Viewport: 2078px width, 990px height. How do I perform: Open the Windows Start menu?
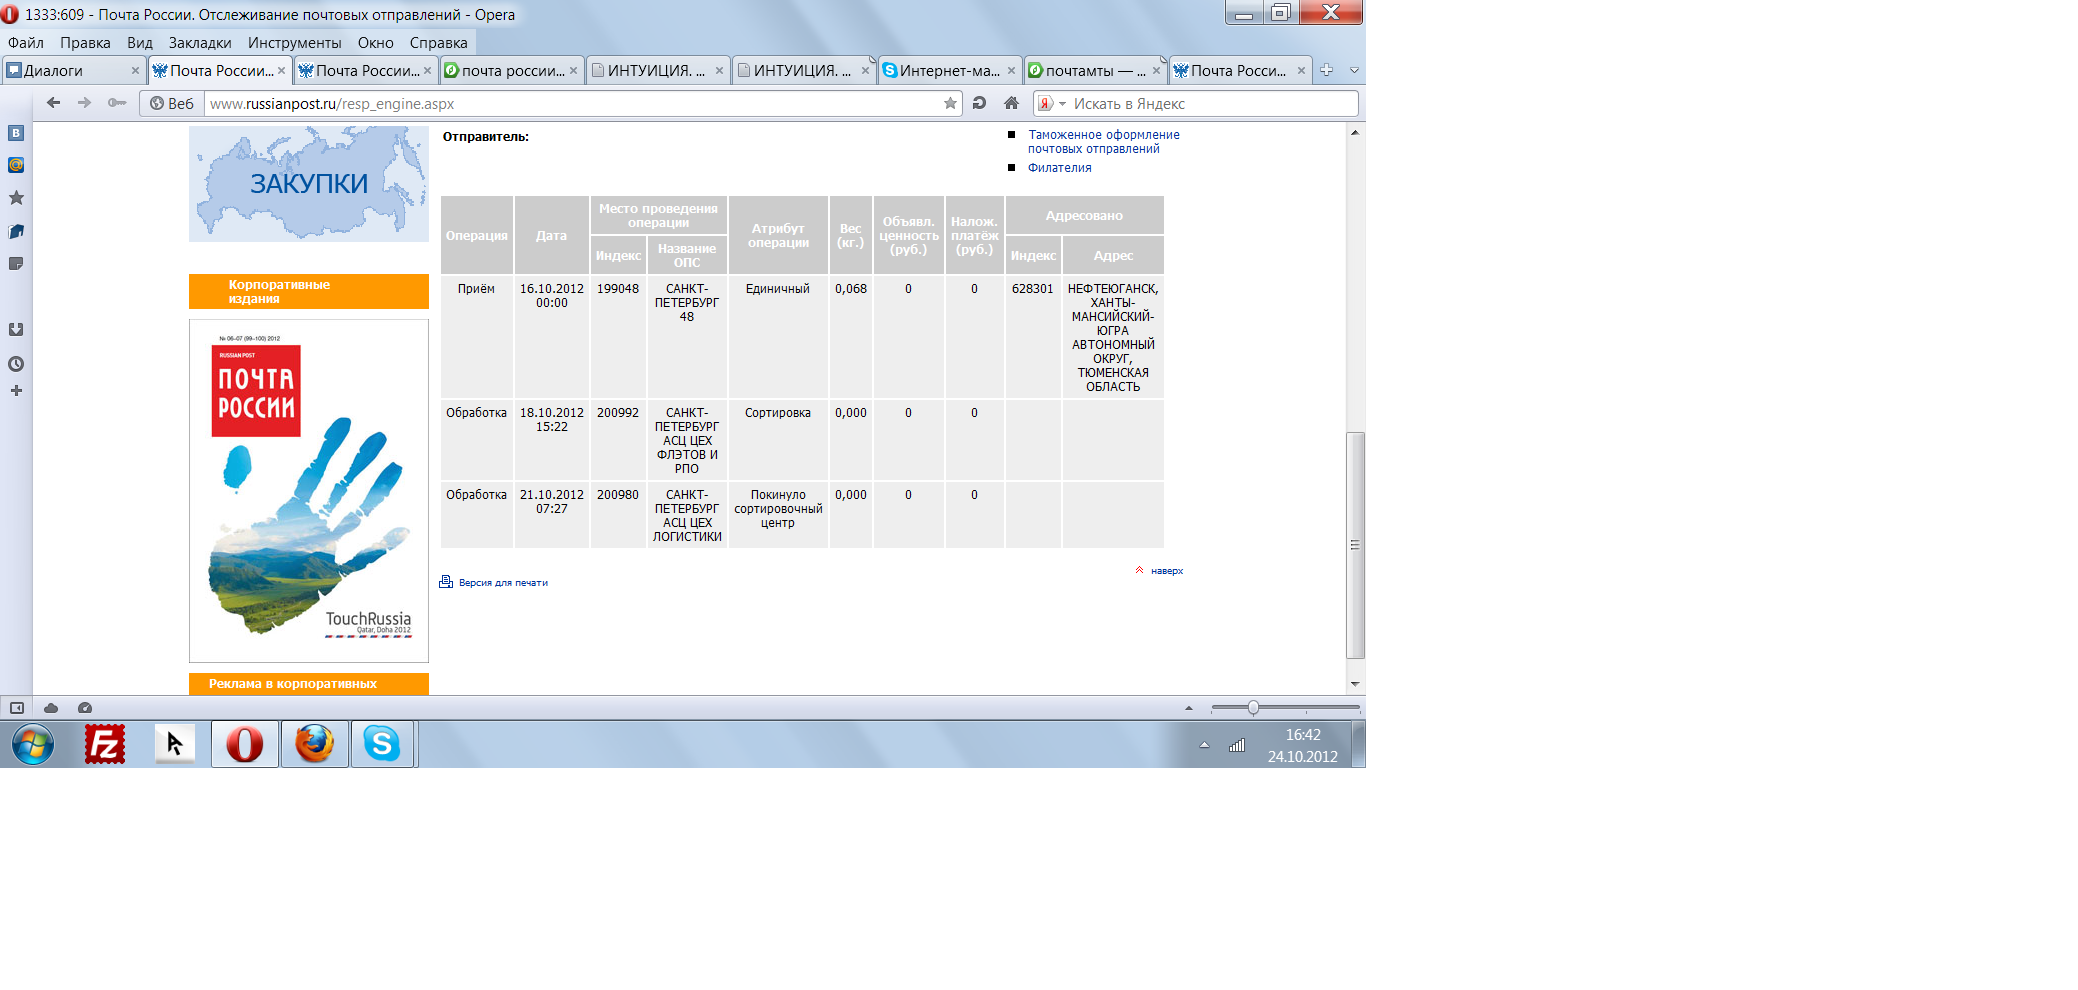click(x=33, y=745)
